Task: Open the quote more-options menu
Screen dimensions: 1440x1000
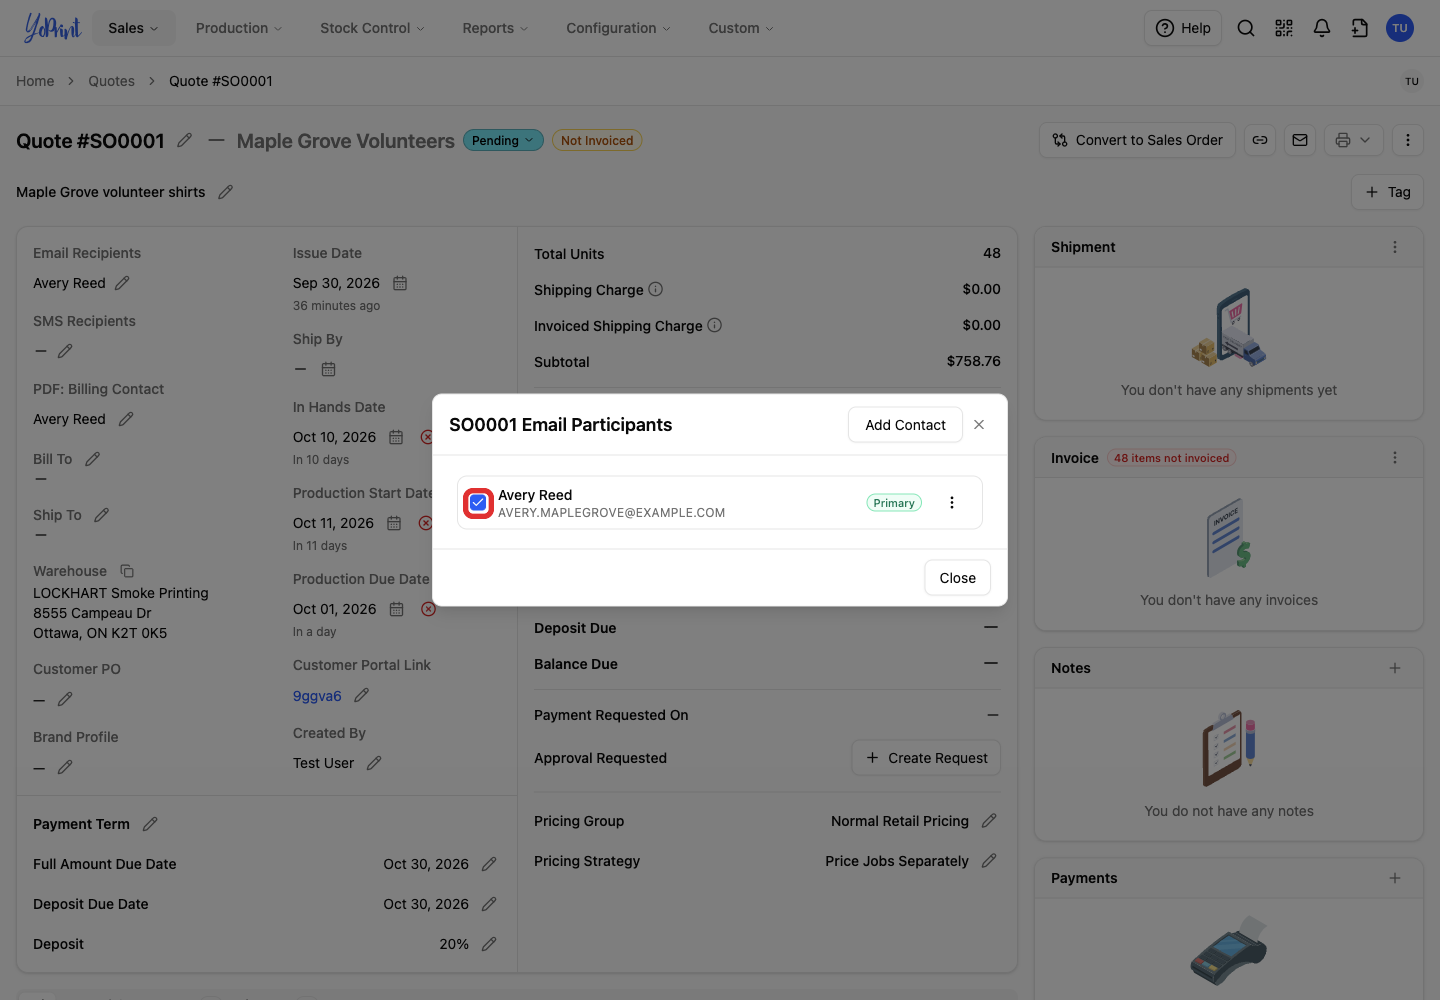Action: 1408,140
